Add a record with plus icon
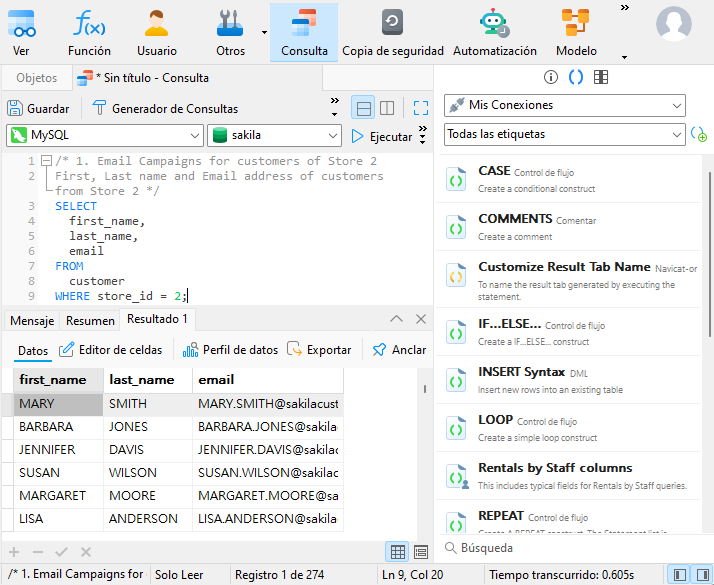Screen dimensions: 714x585 14,552
